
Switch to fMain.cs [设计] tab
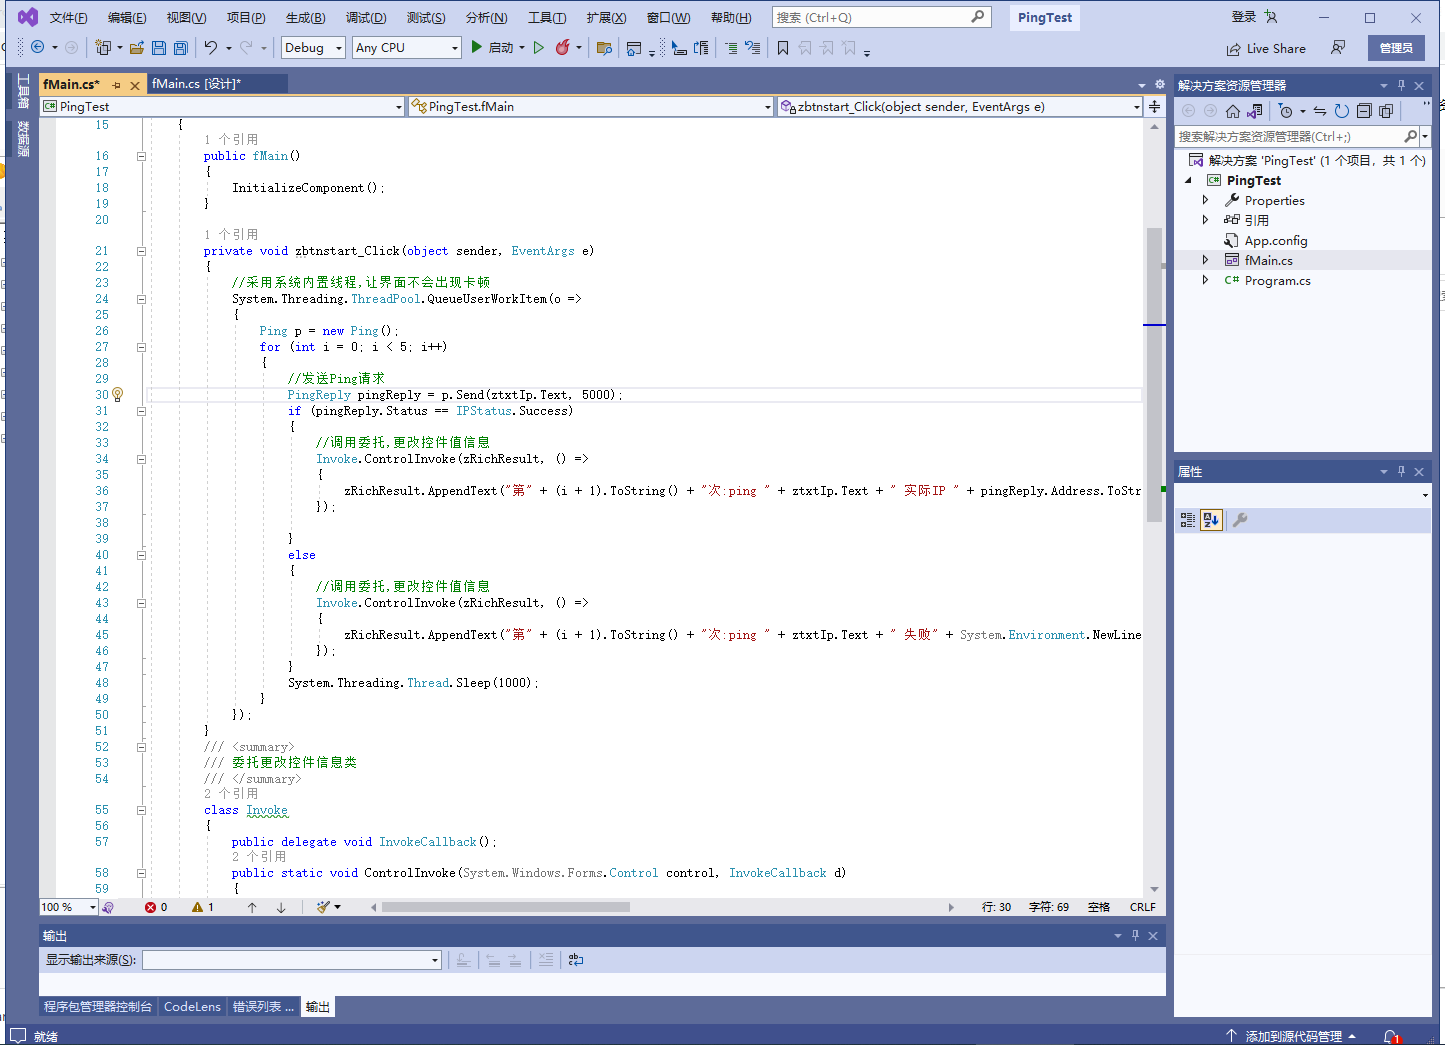tap(196, 84)
